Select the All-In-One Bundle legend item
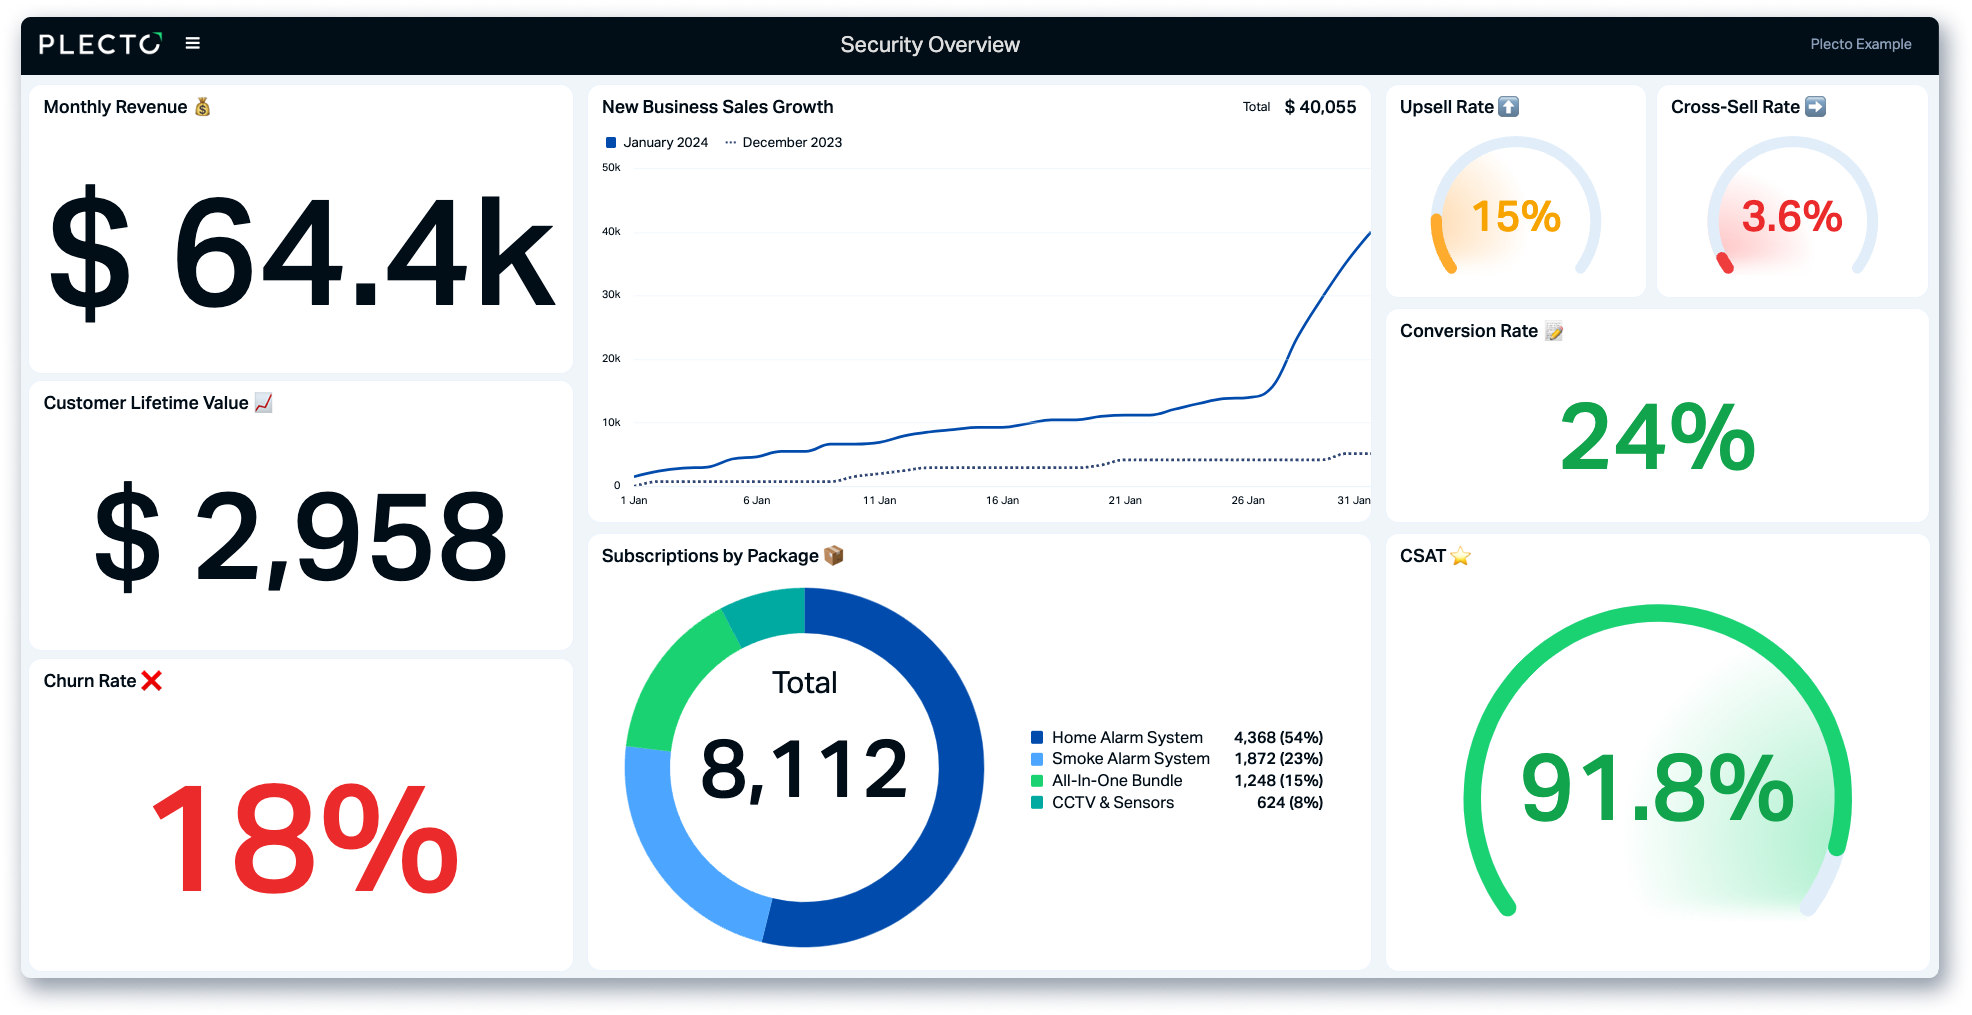 [x=1107, y=781]
